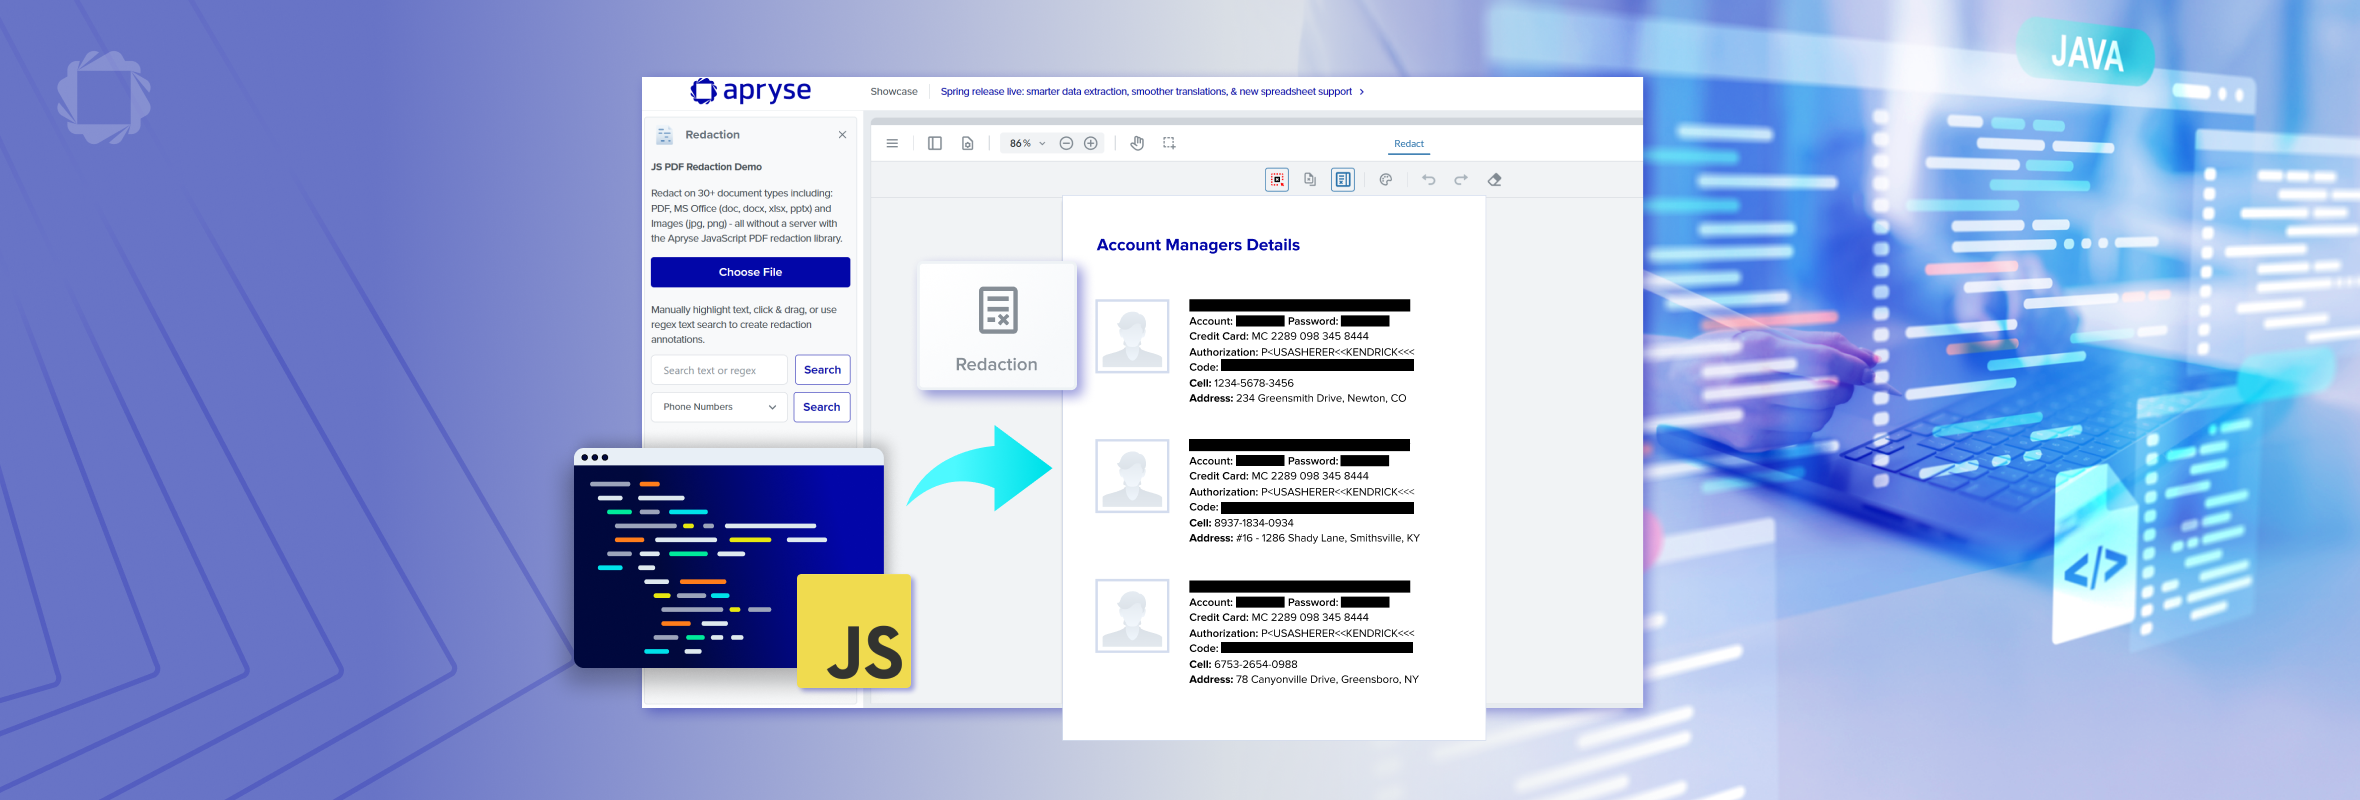
Task: Click the Redaction panel header icon
Action: click(x=665, y=135)
